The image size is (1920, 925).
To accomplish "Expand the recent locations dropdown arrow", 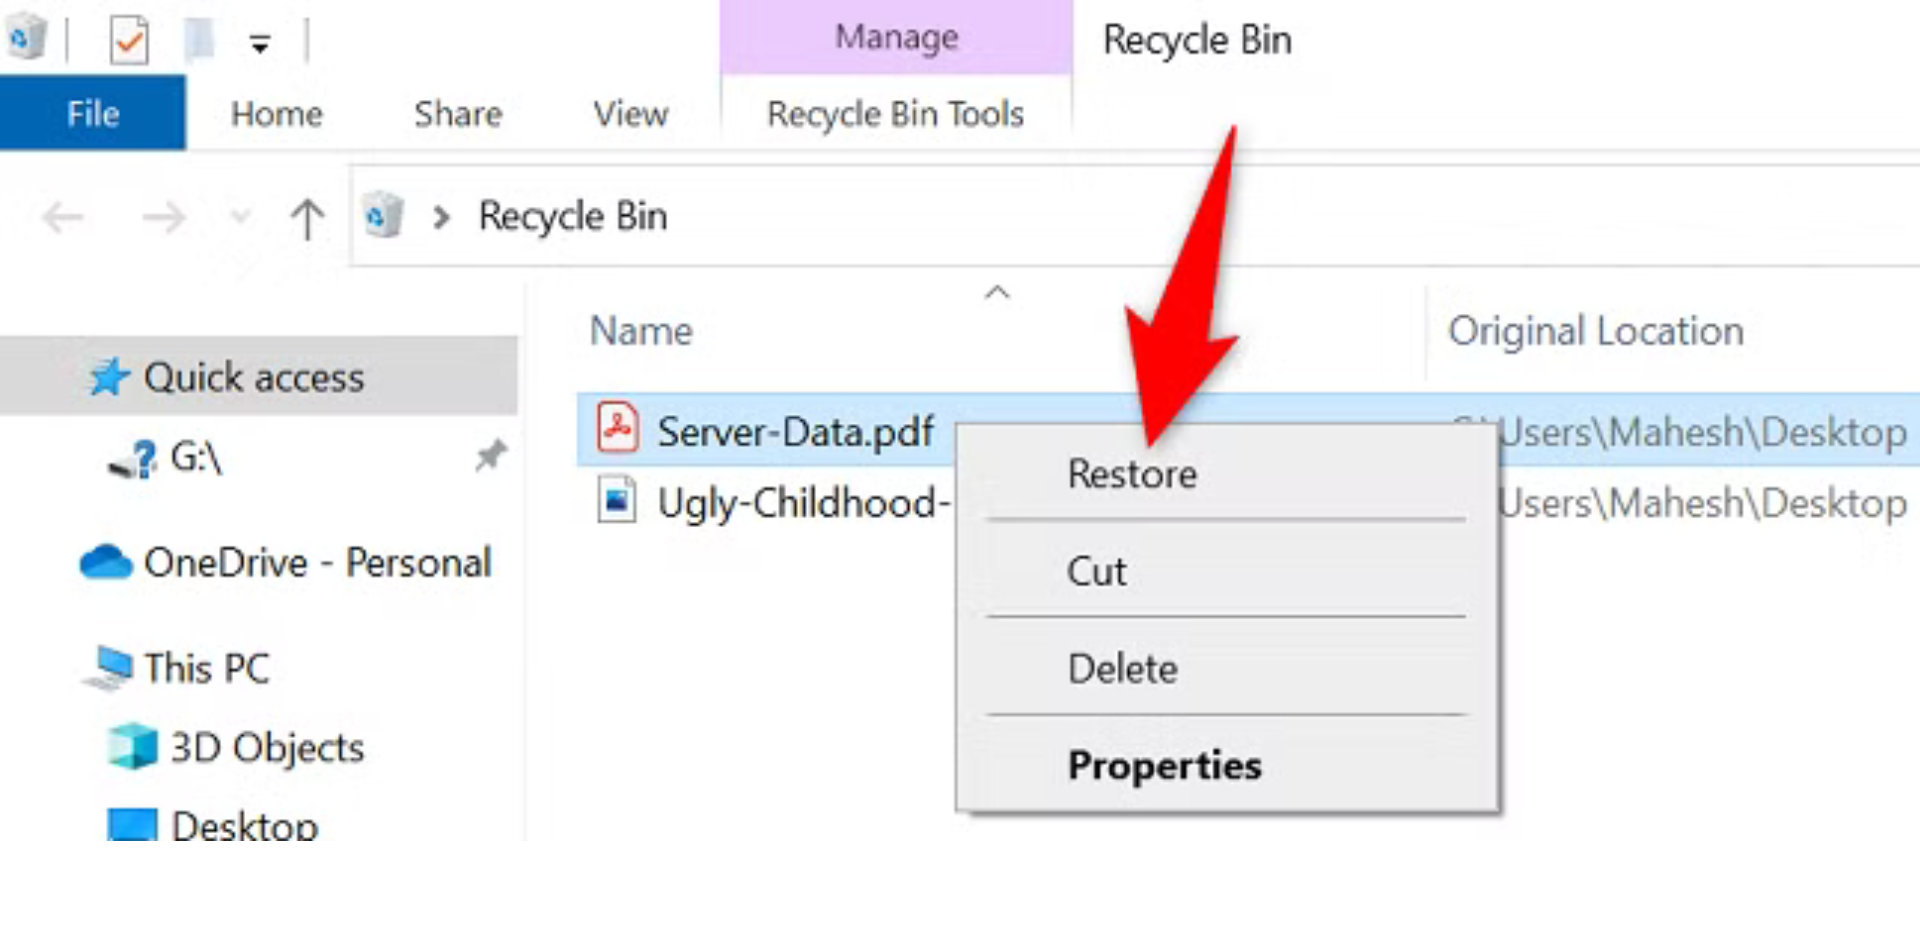I will pos(240,216).
